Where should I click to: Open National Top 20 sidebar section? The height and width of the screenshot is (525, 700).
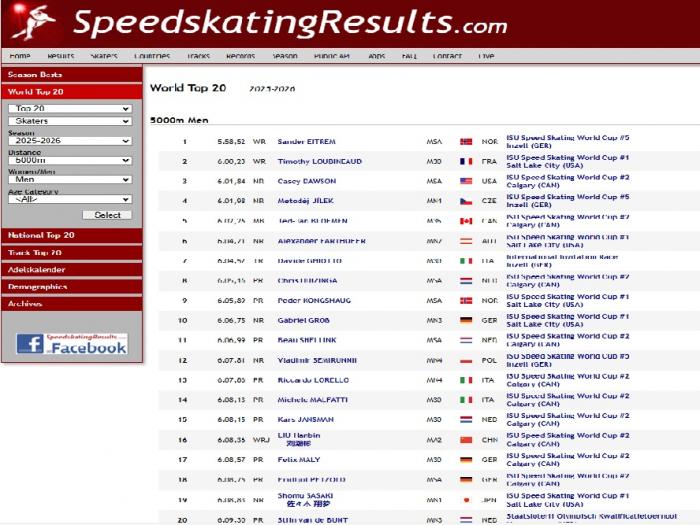pos(72,235)
